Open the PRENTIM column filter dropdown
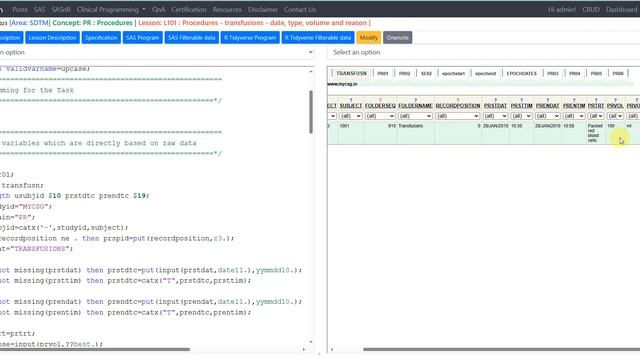The width and height of the screenshot is (640, 360). click(x=574, y=116)
